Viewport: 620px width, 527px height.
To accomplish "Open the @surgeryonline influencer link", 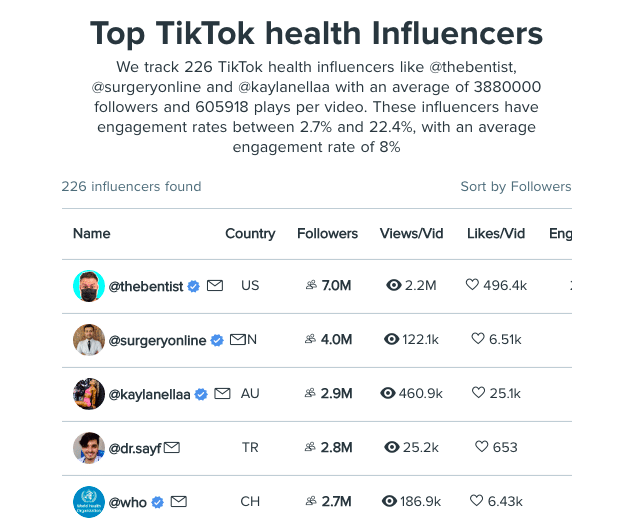I will 157,340.
